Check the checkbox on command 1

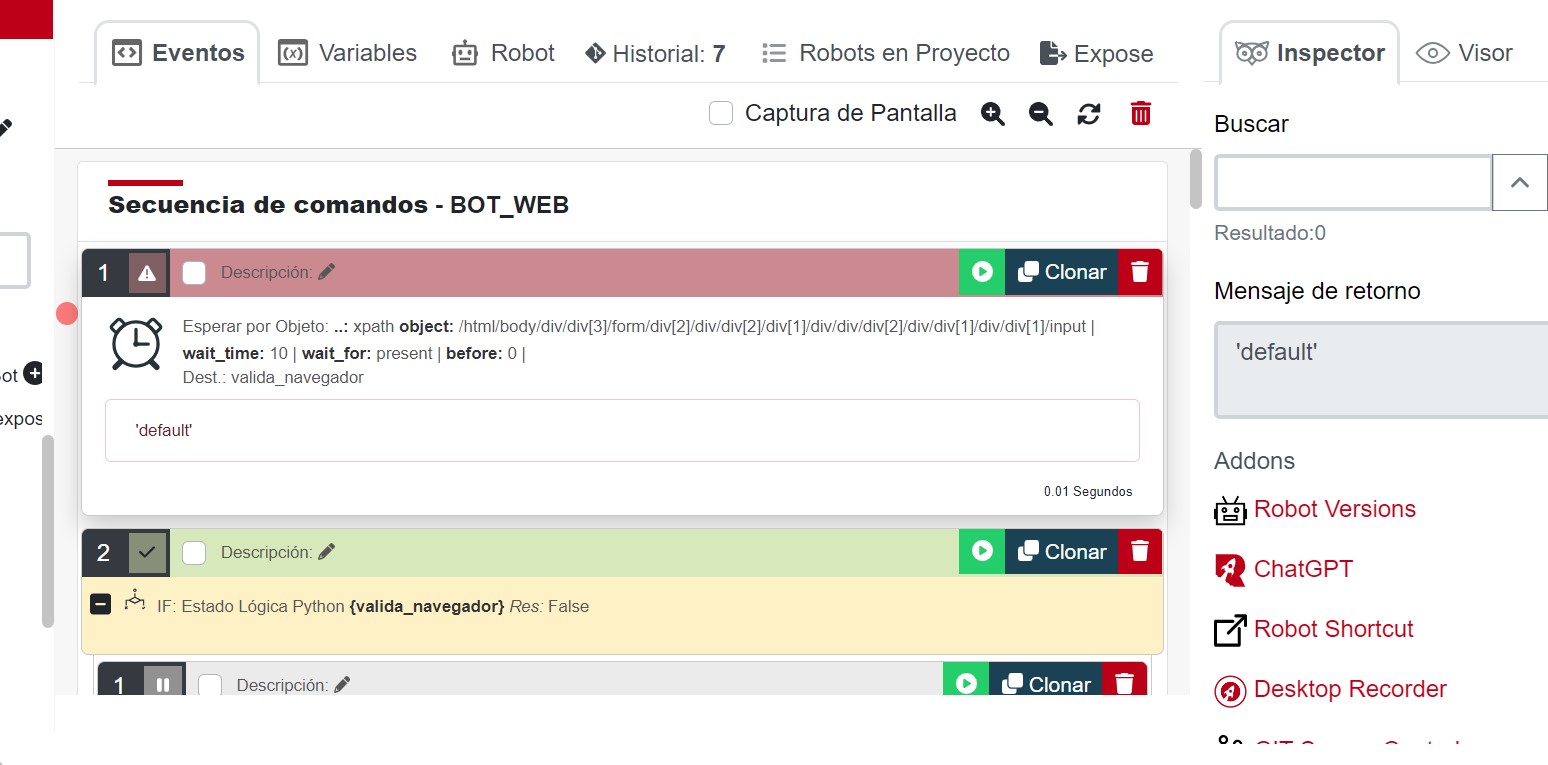click(194, 272)
